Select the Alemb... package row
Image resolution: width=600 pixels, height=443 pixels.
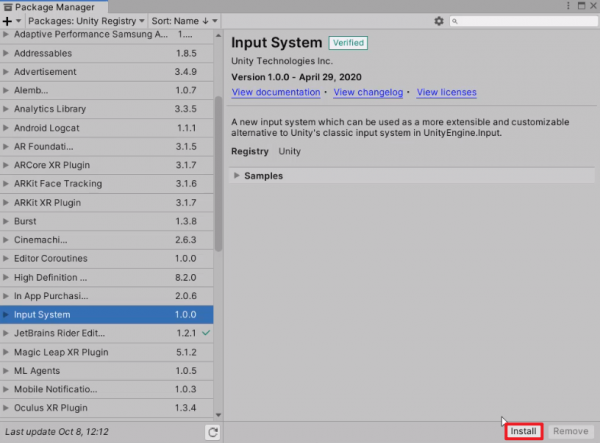(x=107, y=90)
